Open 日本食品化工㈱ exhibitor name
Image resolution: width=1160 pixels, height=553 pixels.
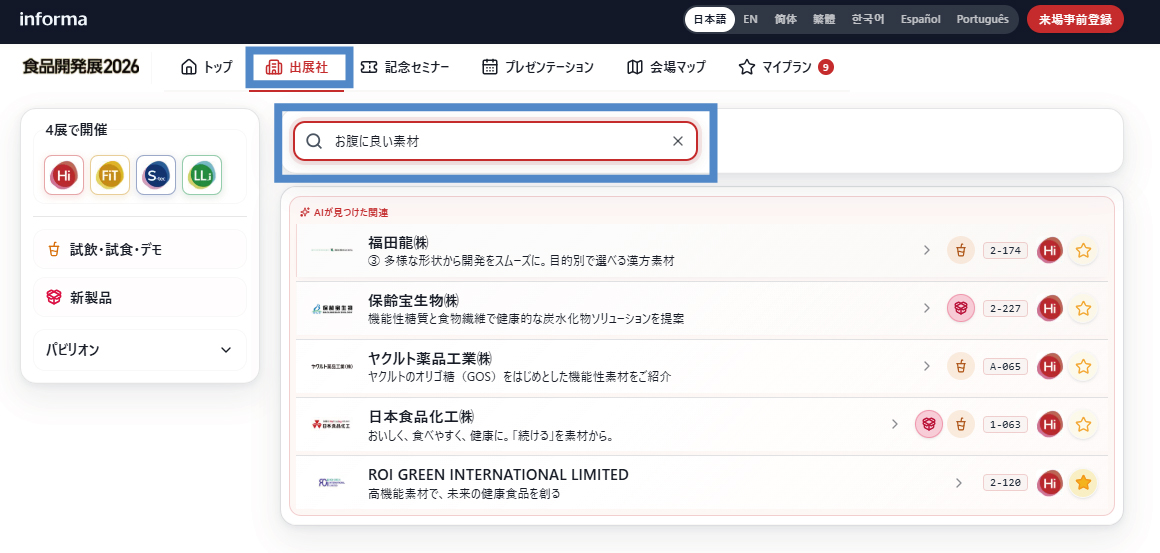(421, 416)
